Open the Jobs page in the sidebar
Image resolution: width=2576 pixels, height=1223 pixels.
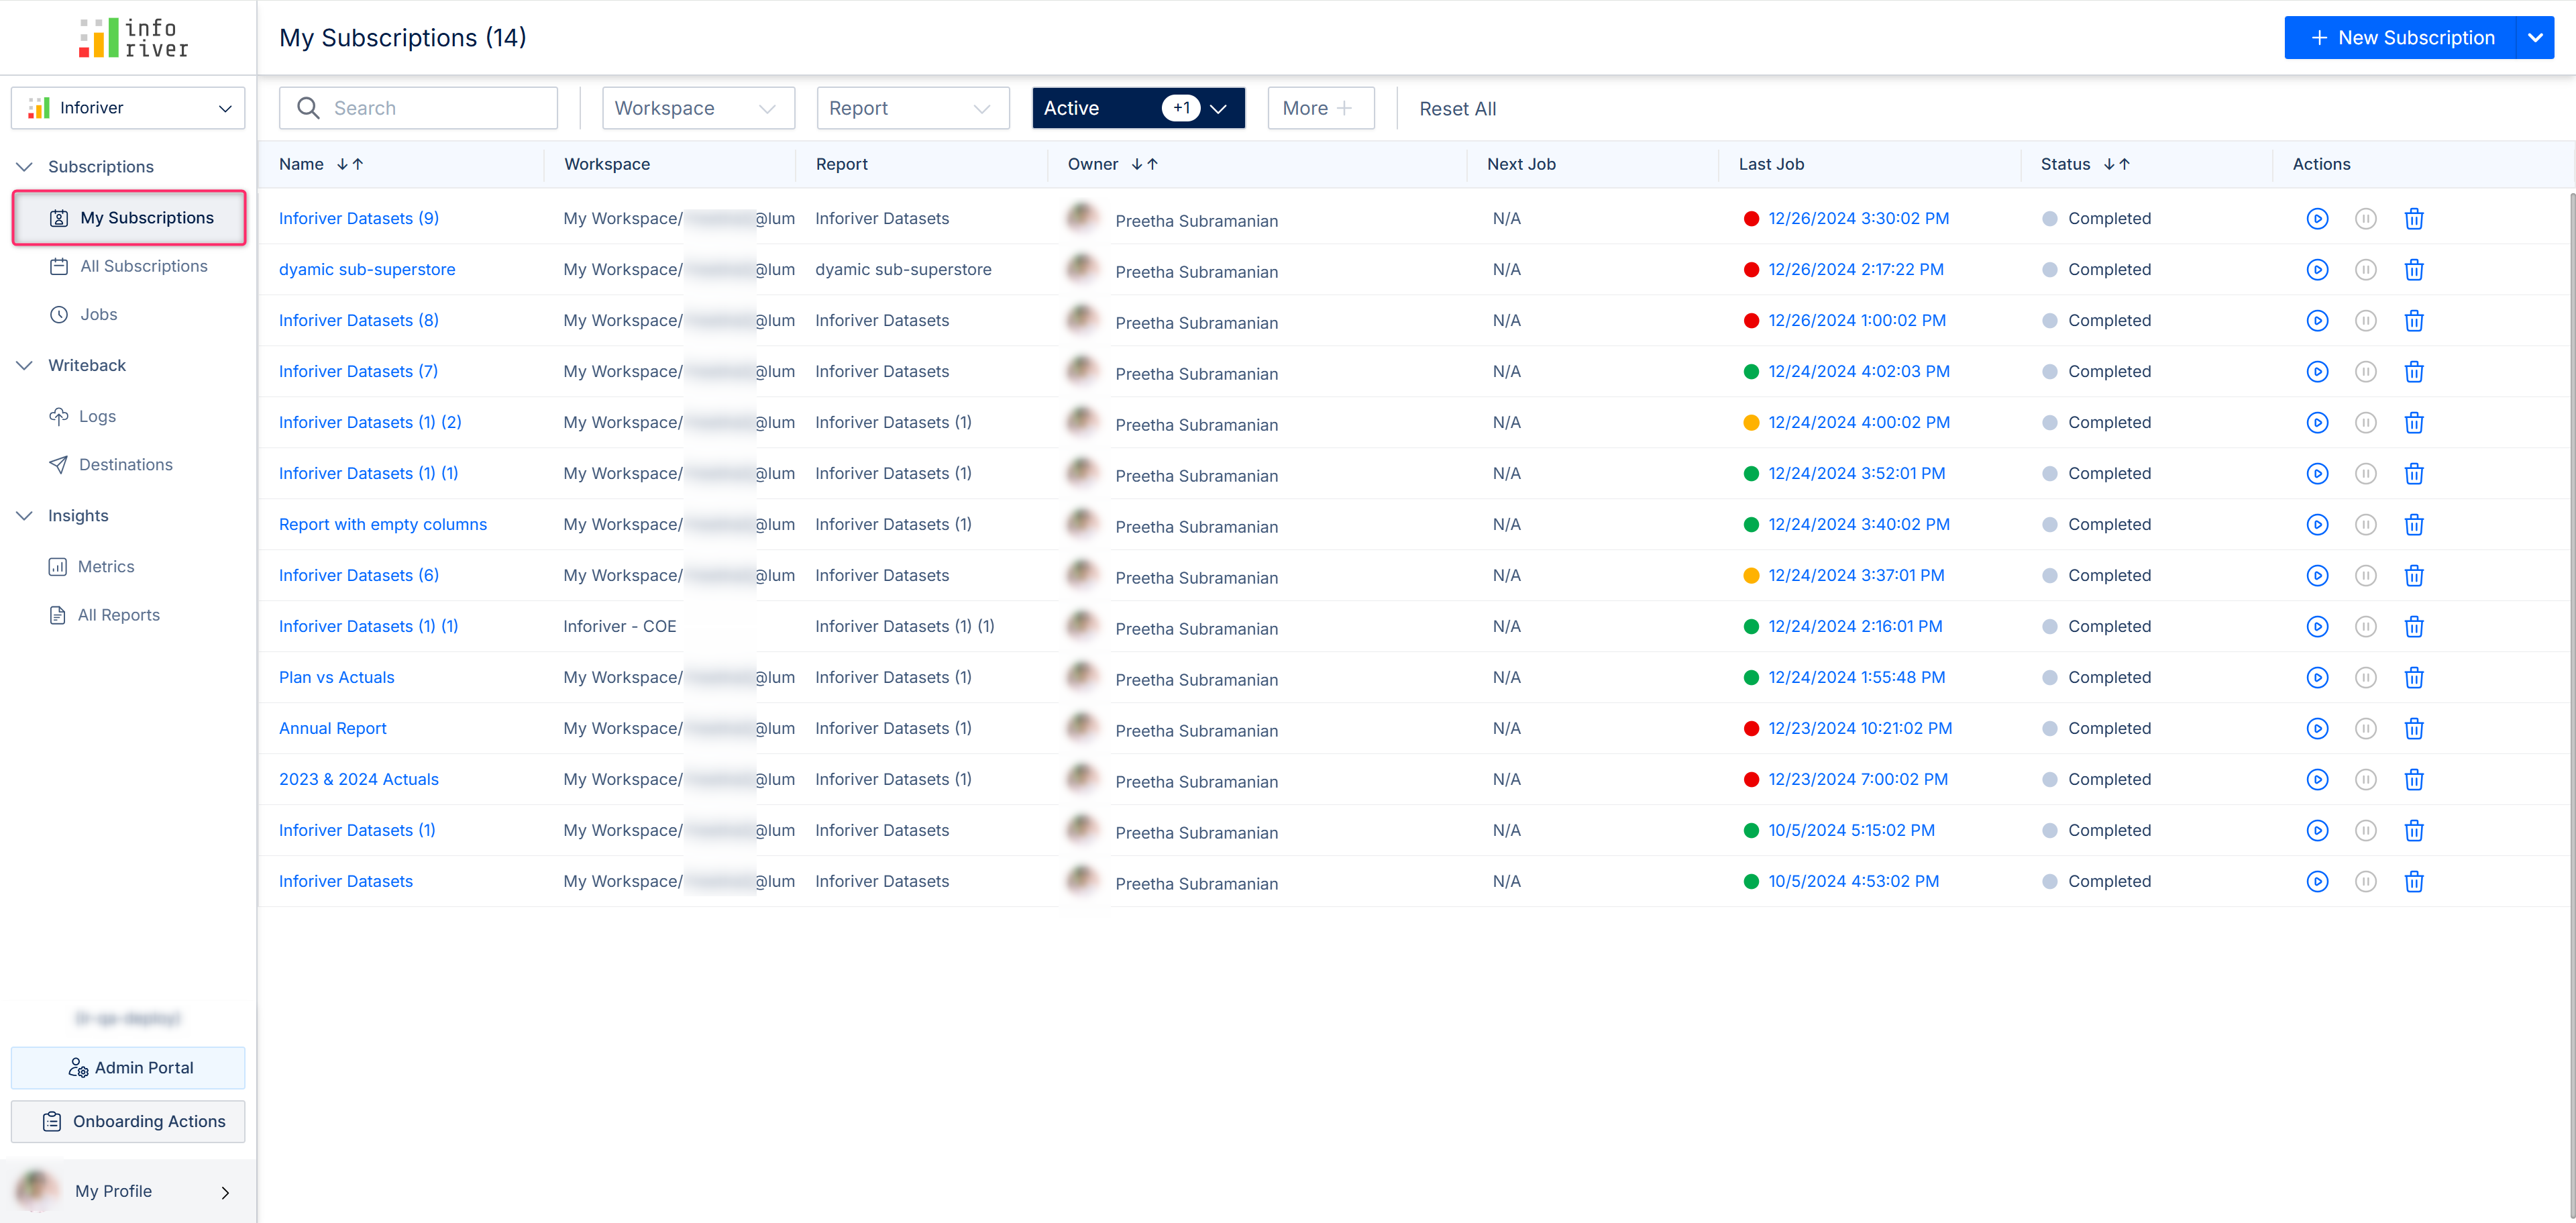98,314
